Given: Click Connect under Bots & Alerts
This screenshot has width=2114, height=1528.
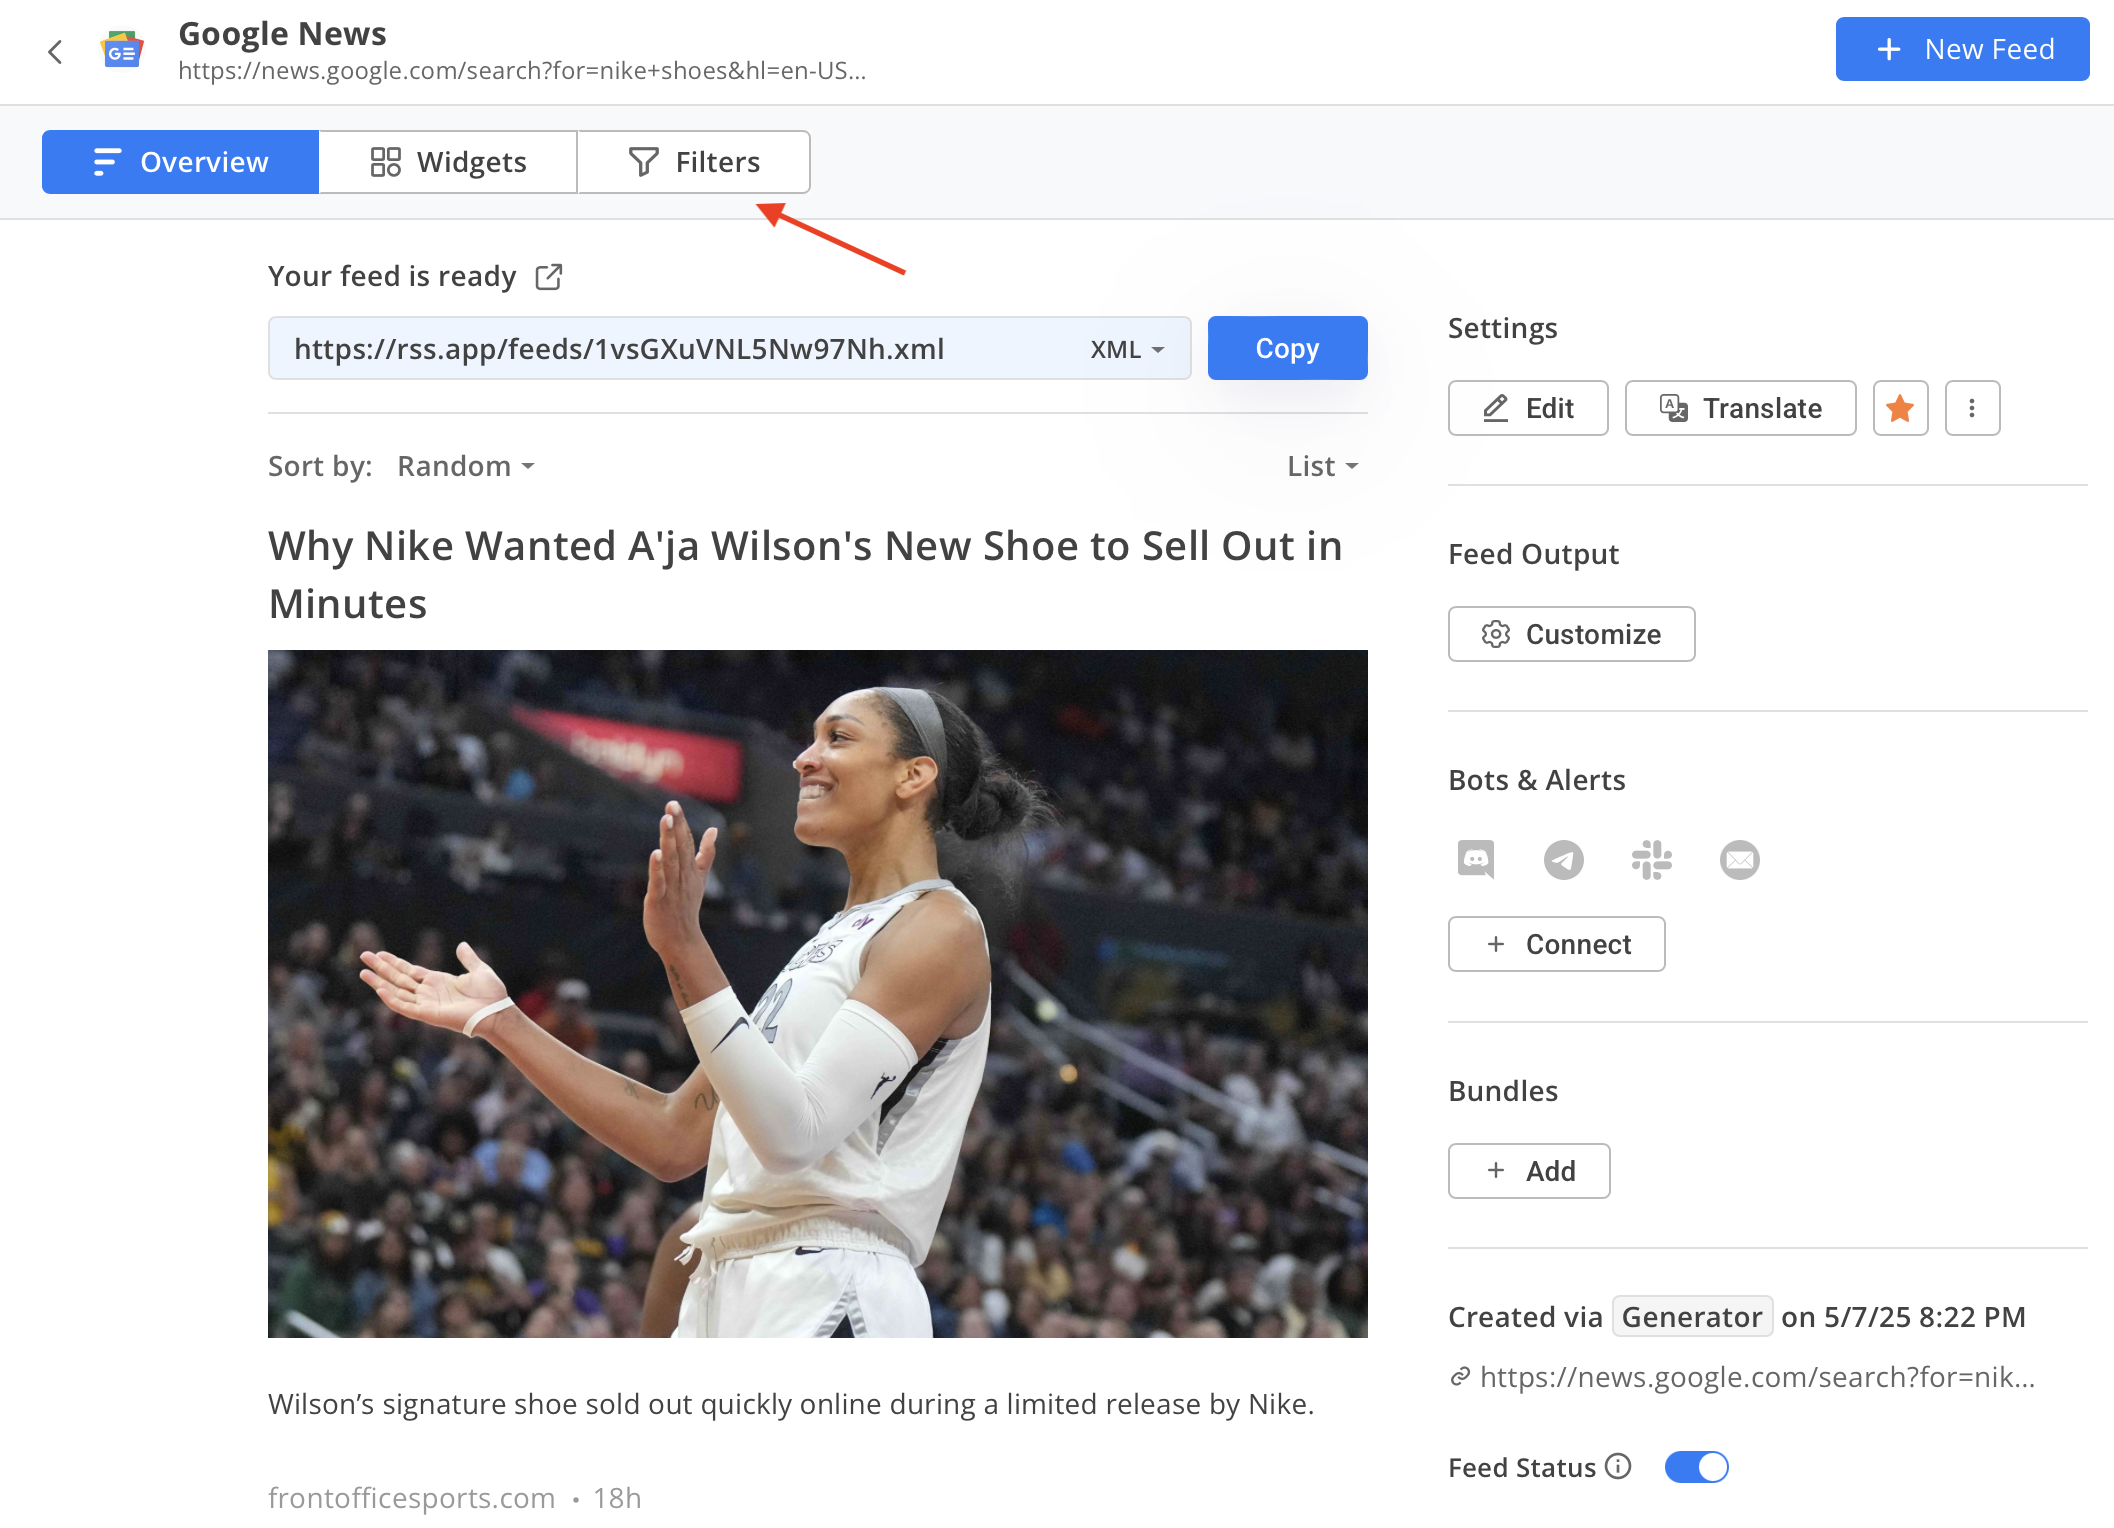Looking at the screenshot, I should click(x=1556, y=944).
